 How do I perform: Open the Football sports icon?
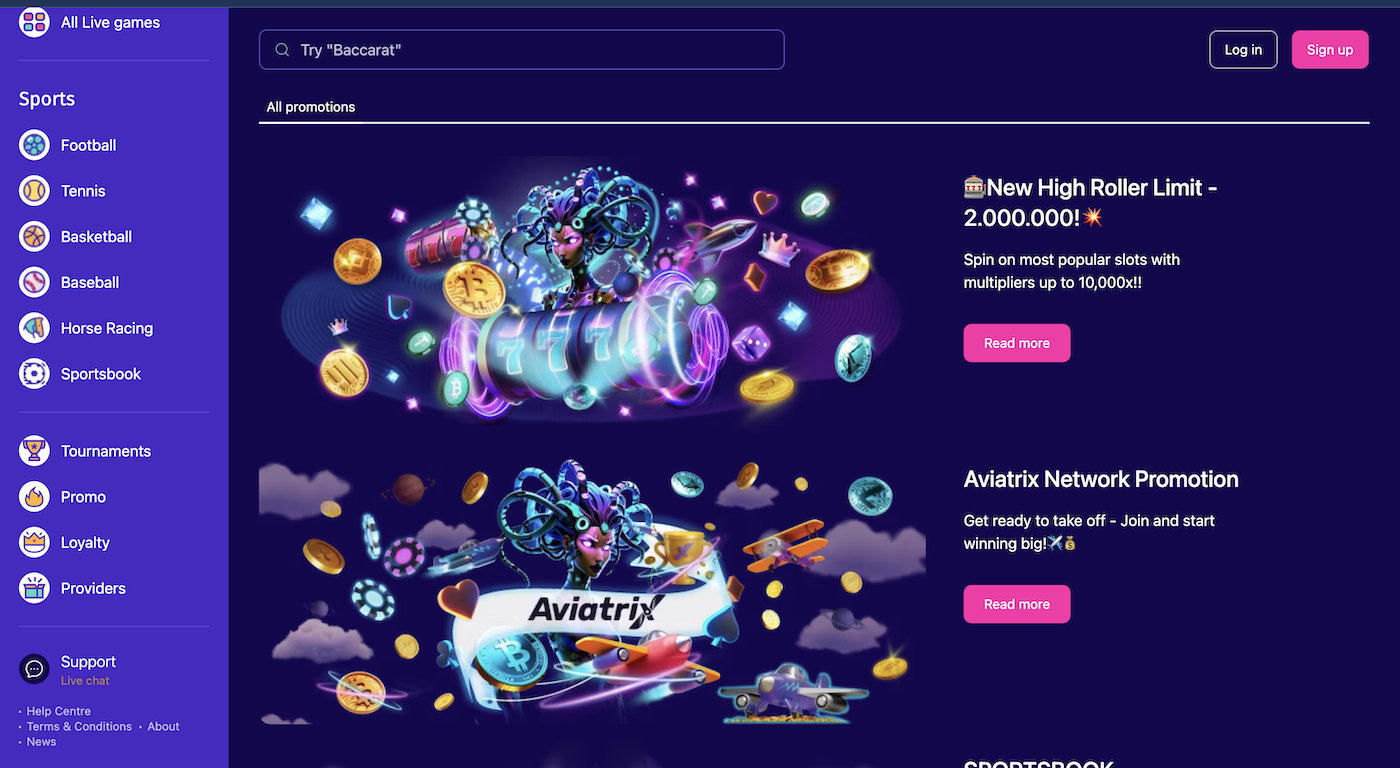pos(34,145)
